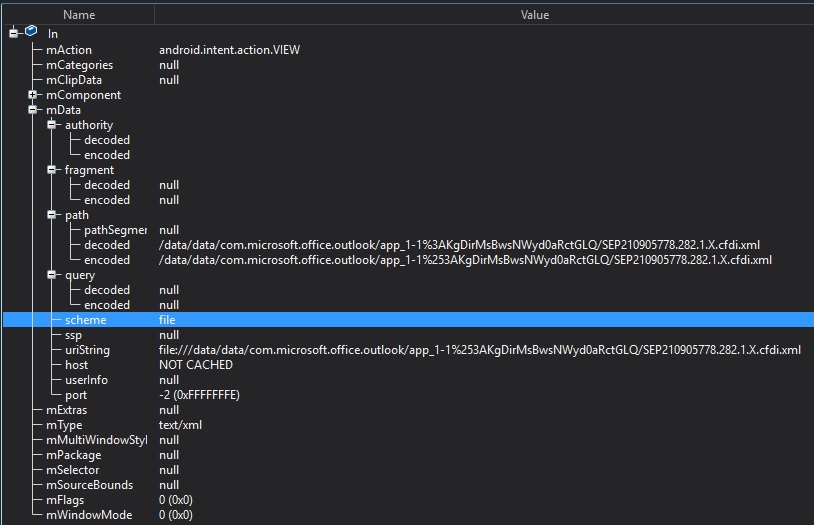Collapse the path node
The image size is (814, 525).
[x=52, y=215]
